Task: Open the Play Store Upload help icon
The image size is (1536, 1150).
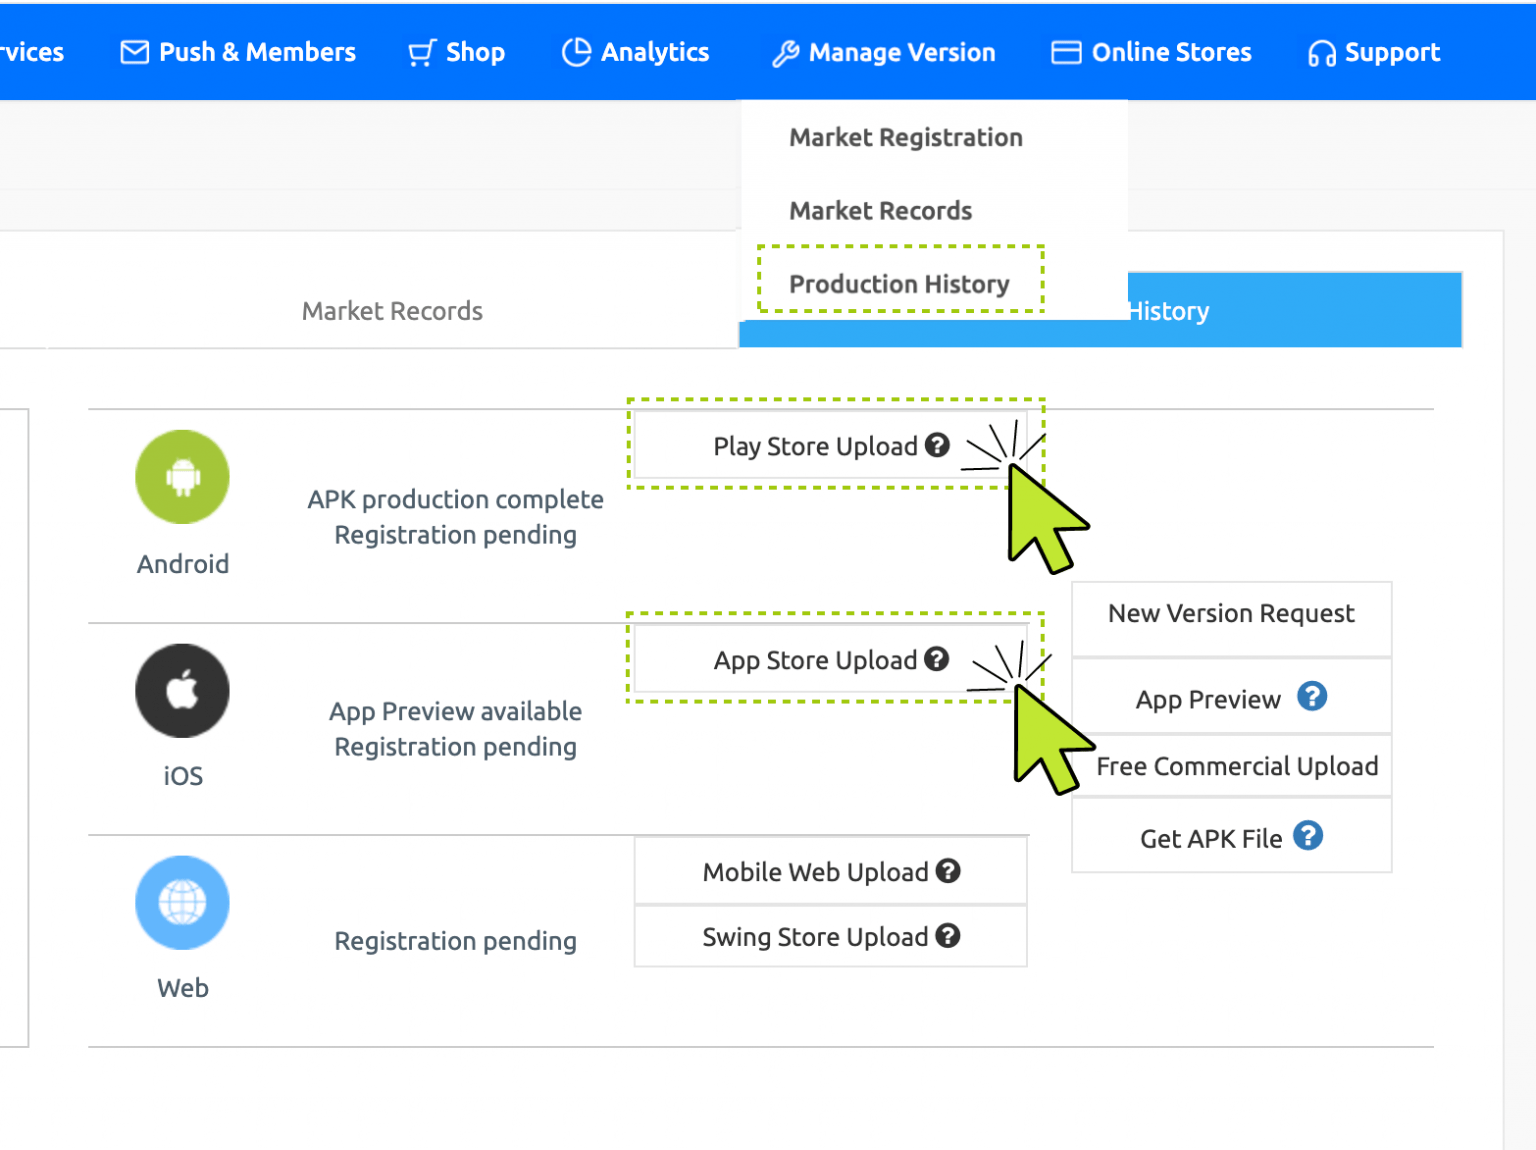Action: (x=937, y=446)
